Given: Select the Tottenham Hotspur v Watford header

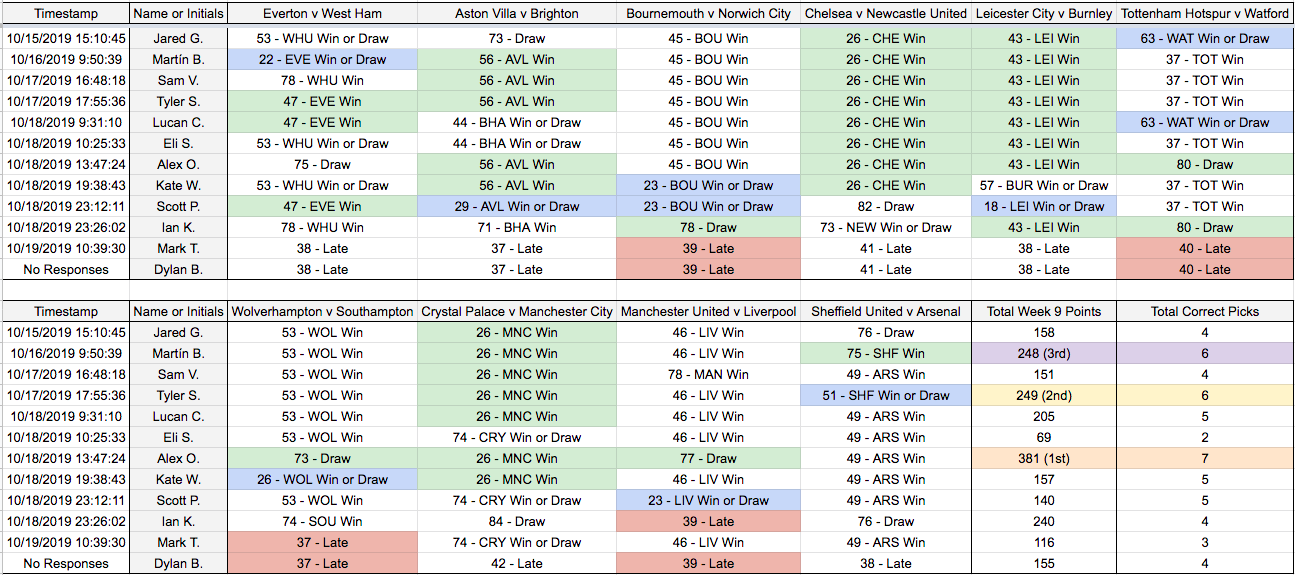Looking at the screenshot, I should [x=1204, y=14].
